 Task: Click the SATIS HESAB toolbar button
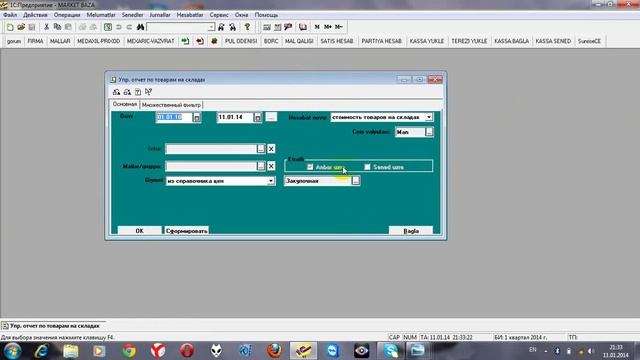(x=337, y=41)
